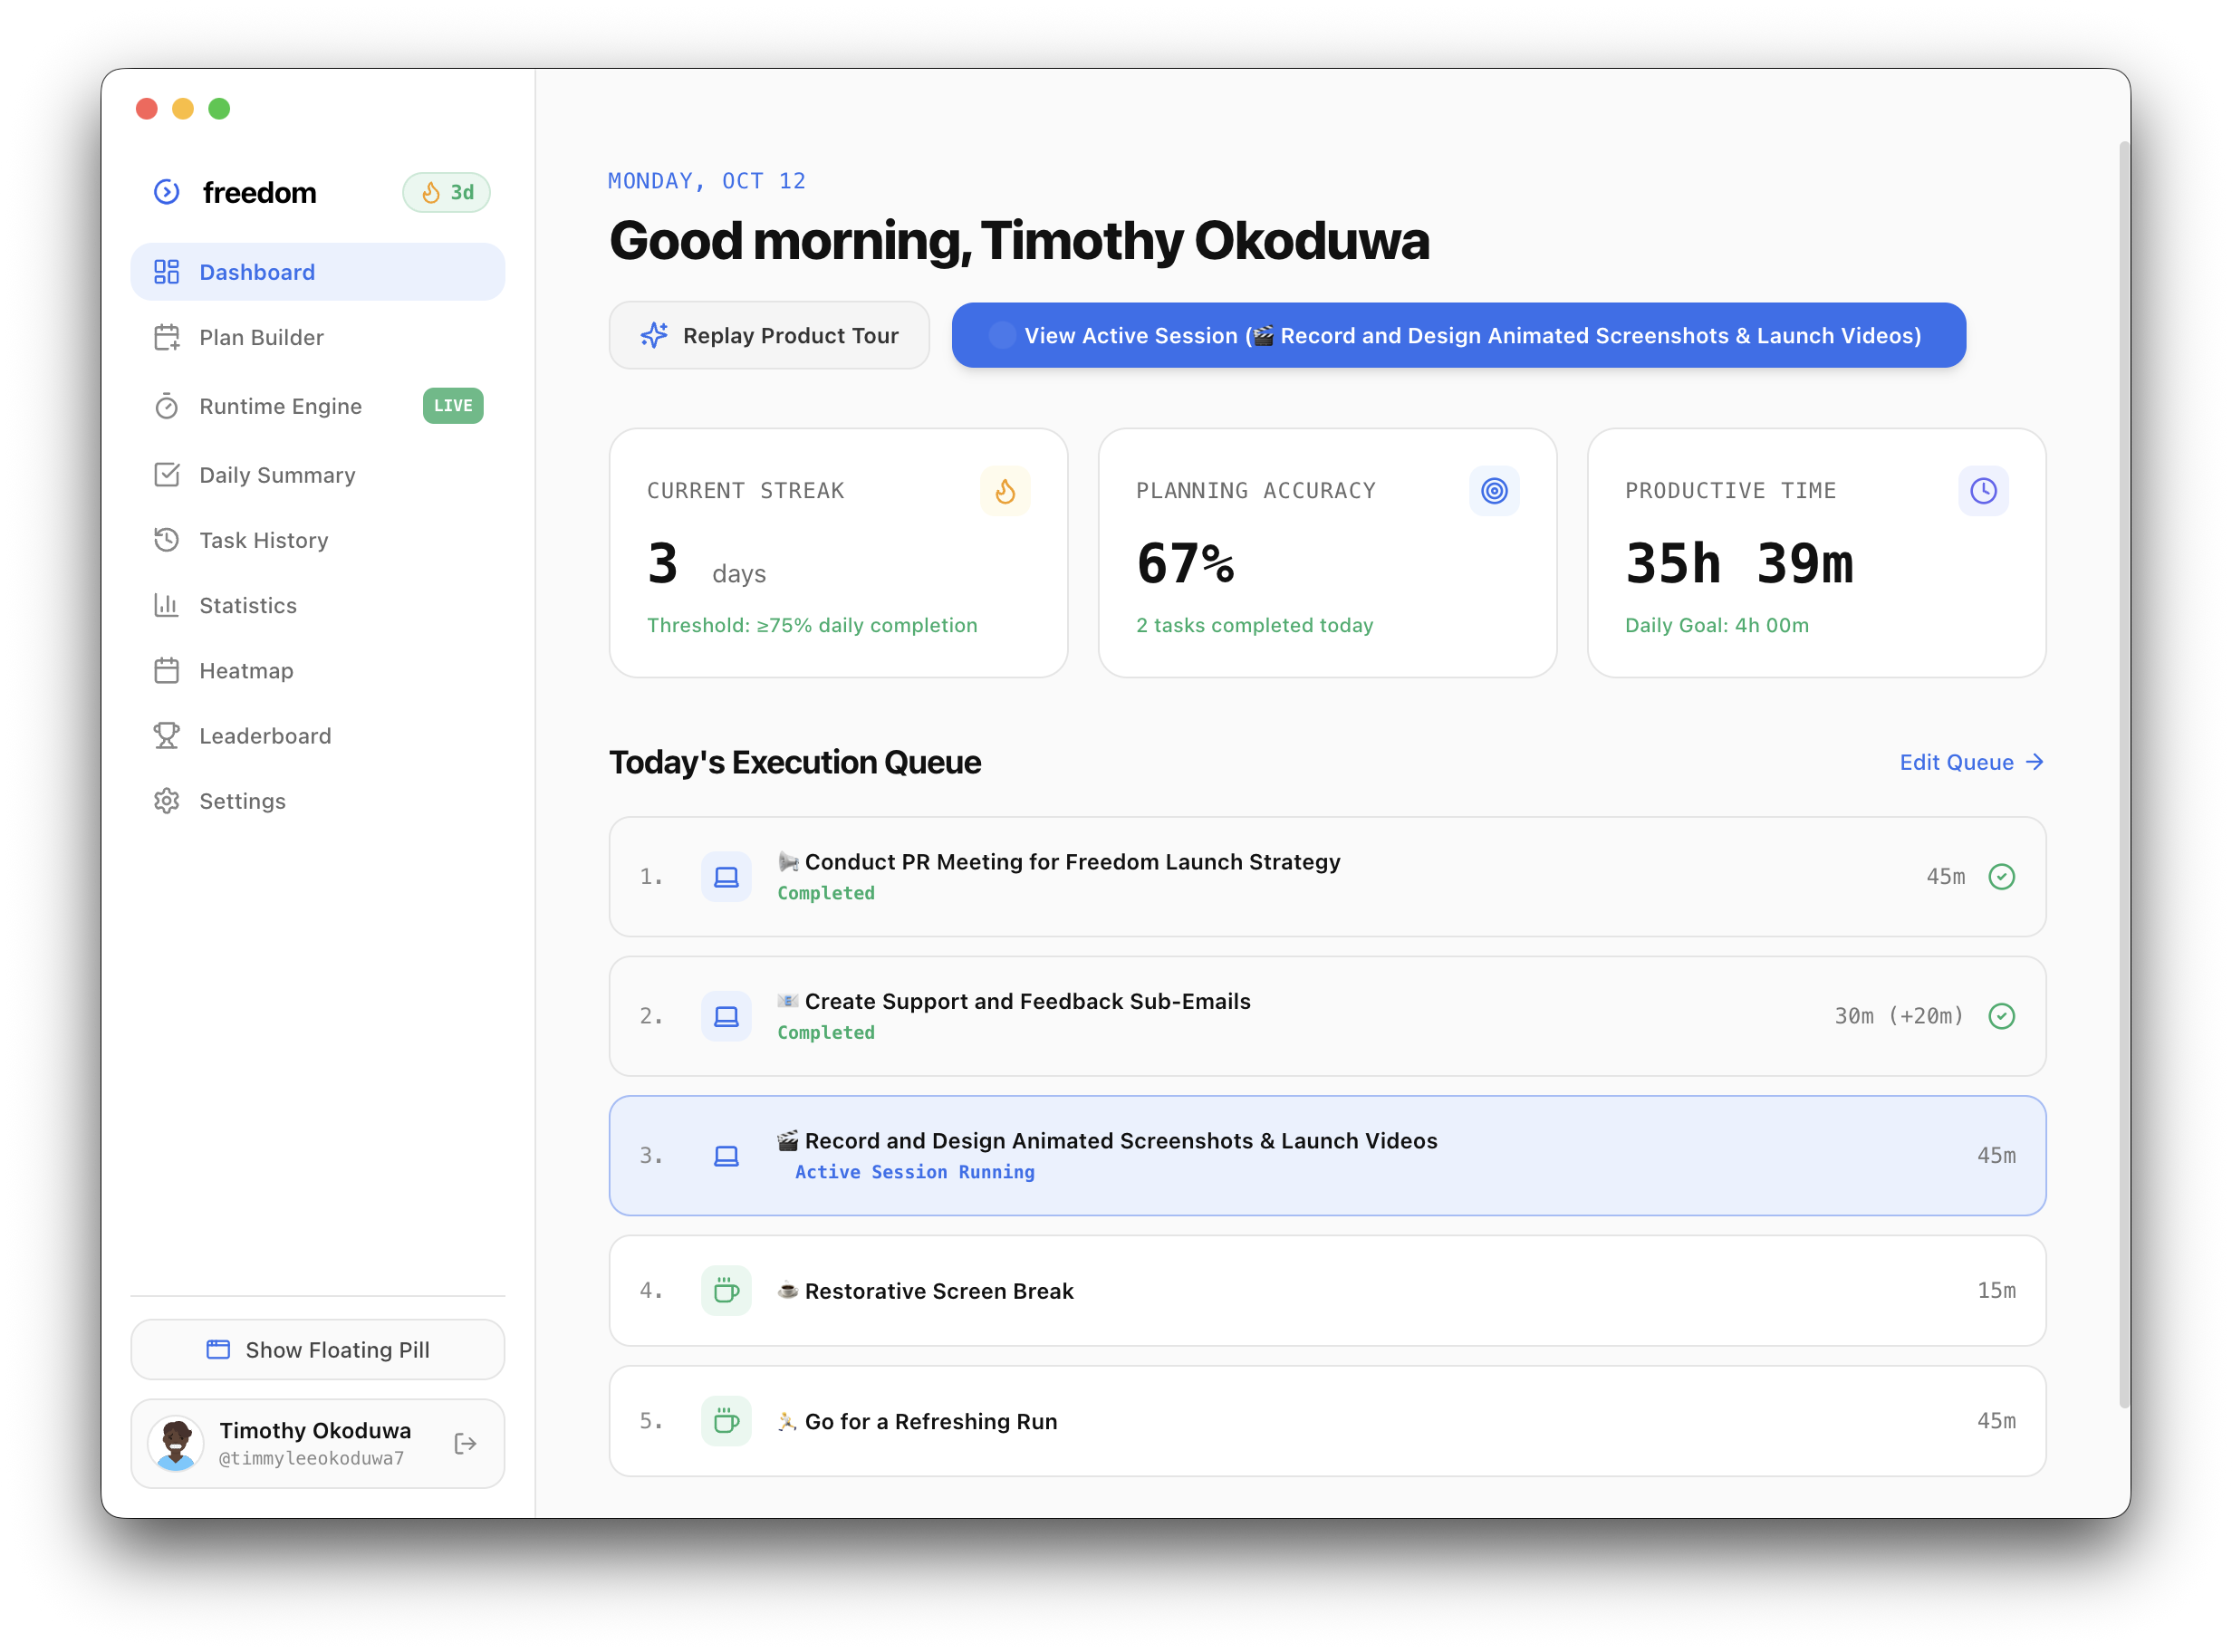Click the @timmyleeokoduwa7 username

tap(311, 1459)
